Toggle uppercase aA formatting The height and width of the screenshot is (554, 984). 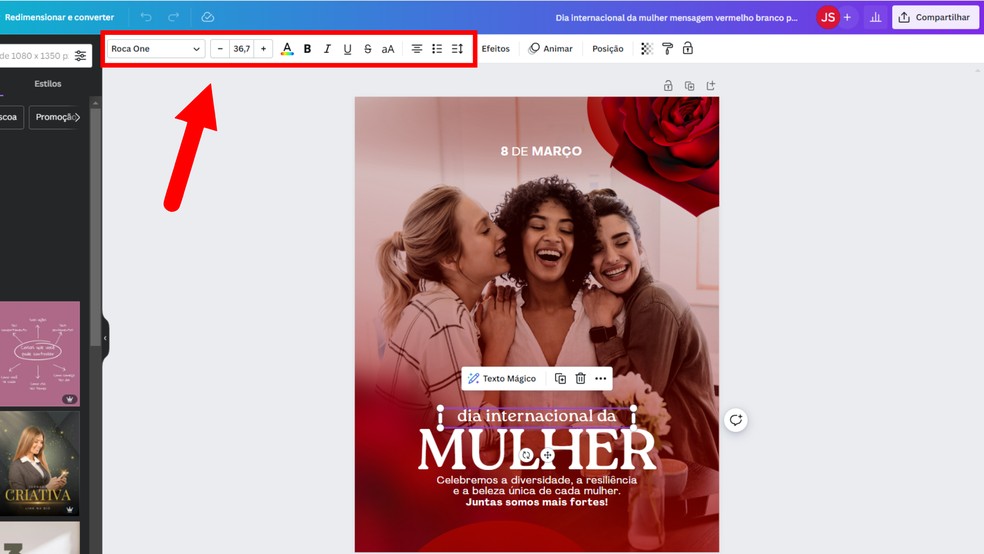coord(388,49)
